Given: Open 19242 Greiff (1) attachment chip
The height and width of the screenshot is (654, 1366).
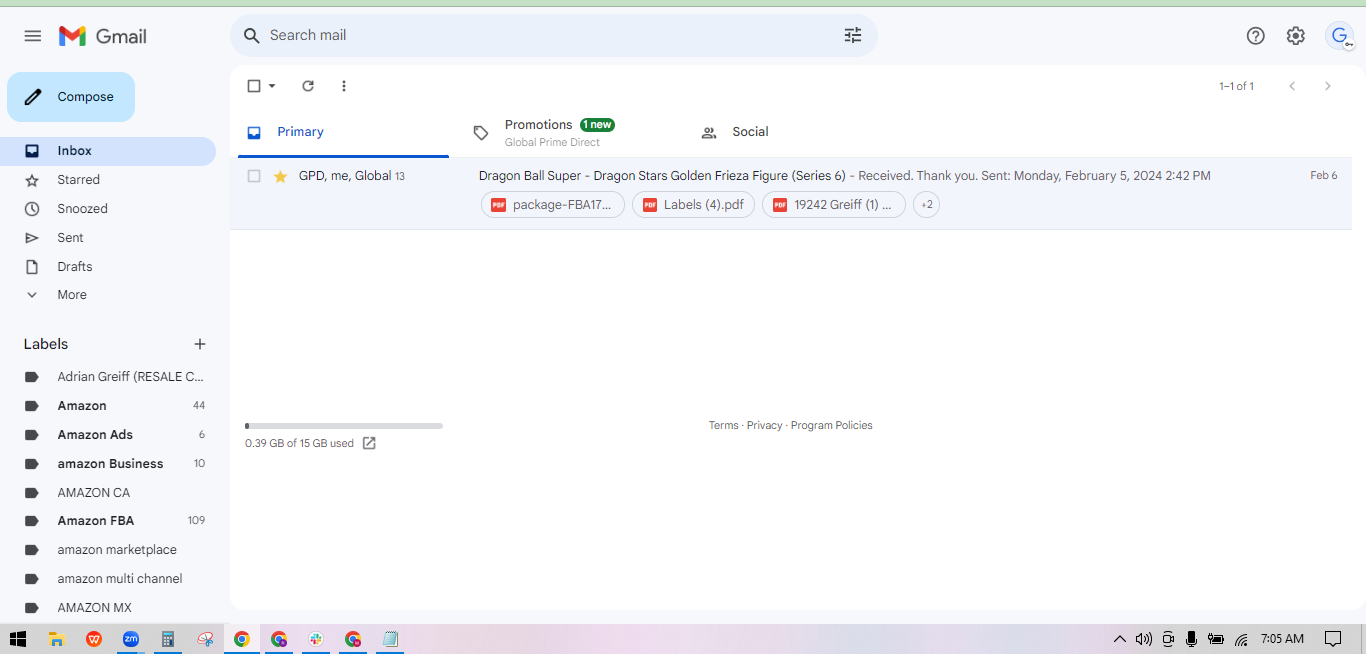Looking at the screenshot, I should click(x=834, y=205).
